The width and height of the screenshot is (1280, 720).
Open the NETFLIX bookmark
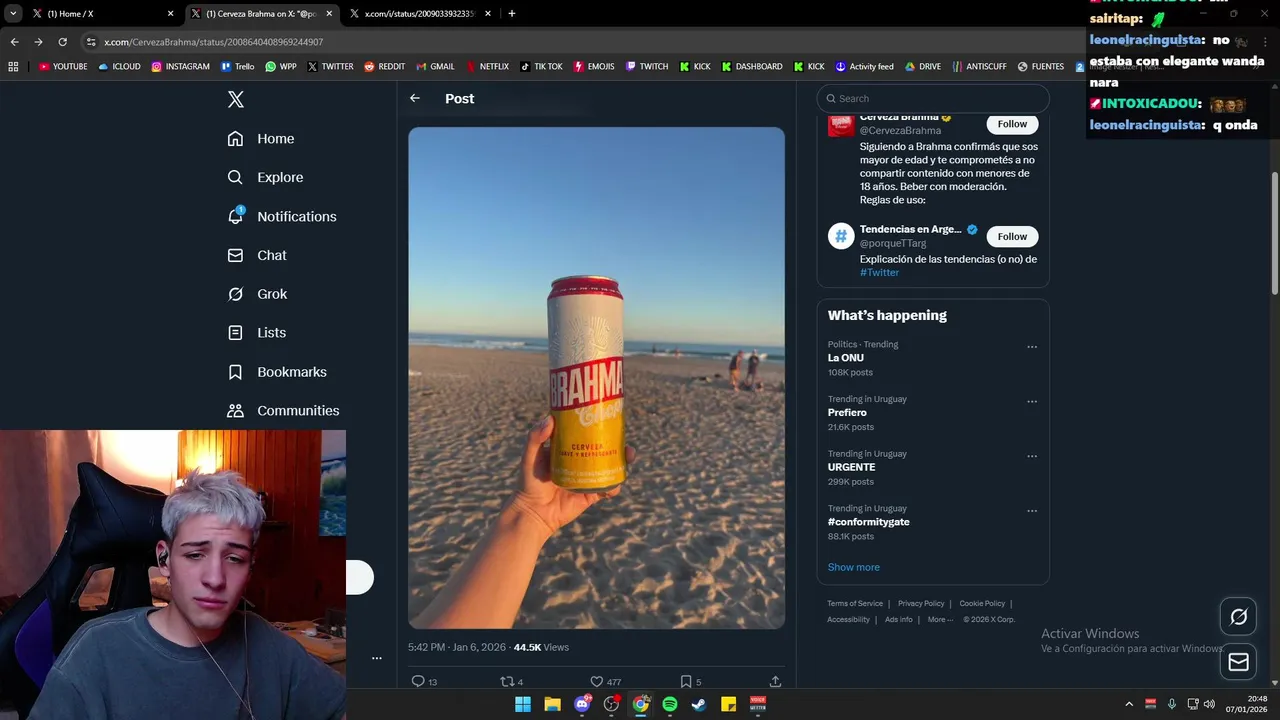click(486, 67)
